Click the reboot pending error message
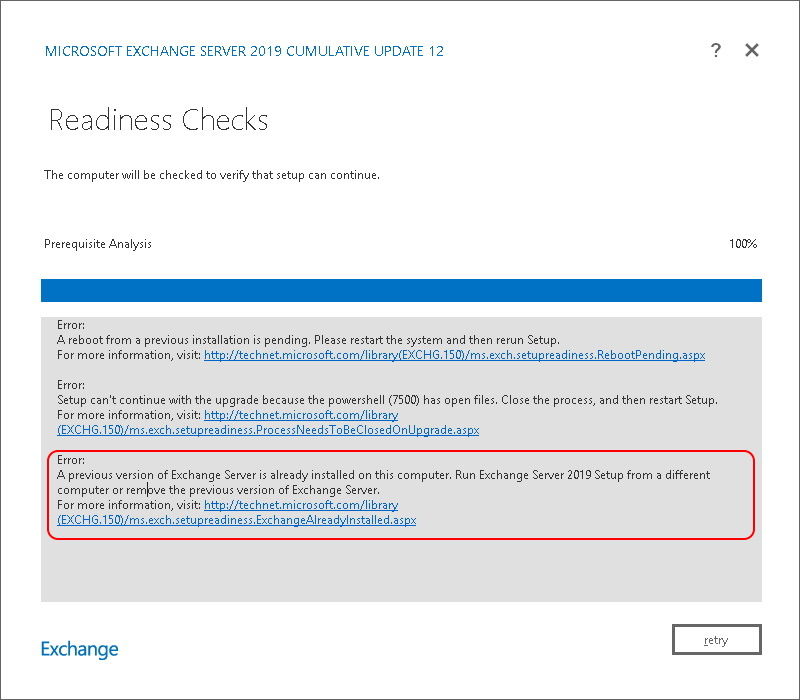 (x=308, y=340)
